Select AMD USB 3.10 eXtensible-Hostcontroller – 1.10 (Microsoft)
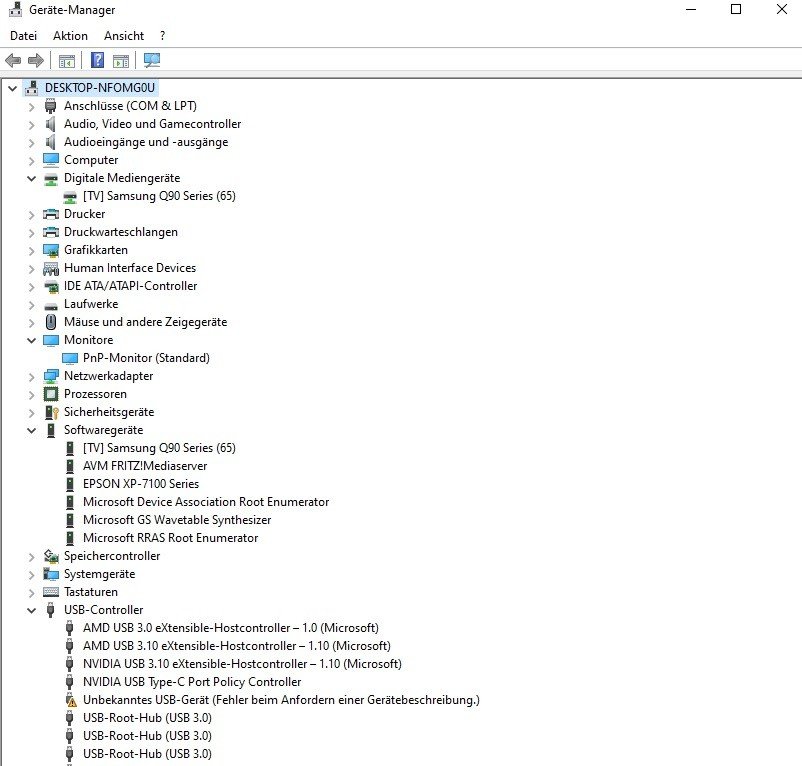The image size is (802, 766). 237,646
